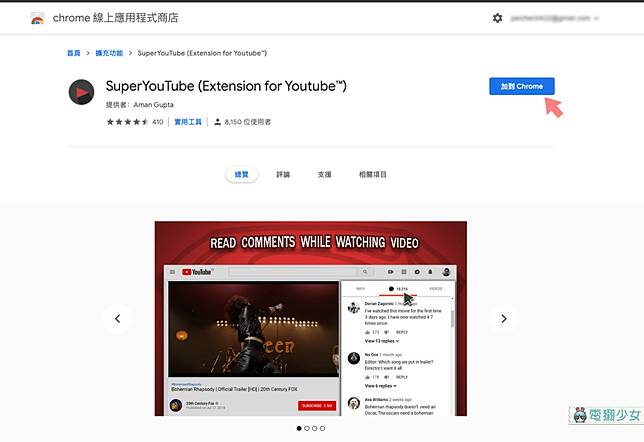
Task: Switch to the 評論 reviews tab
Action: pyautogui.click(x=283, y=175)
